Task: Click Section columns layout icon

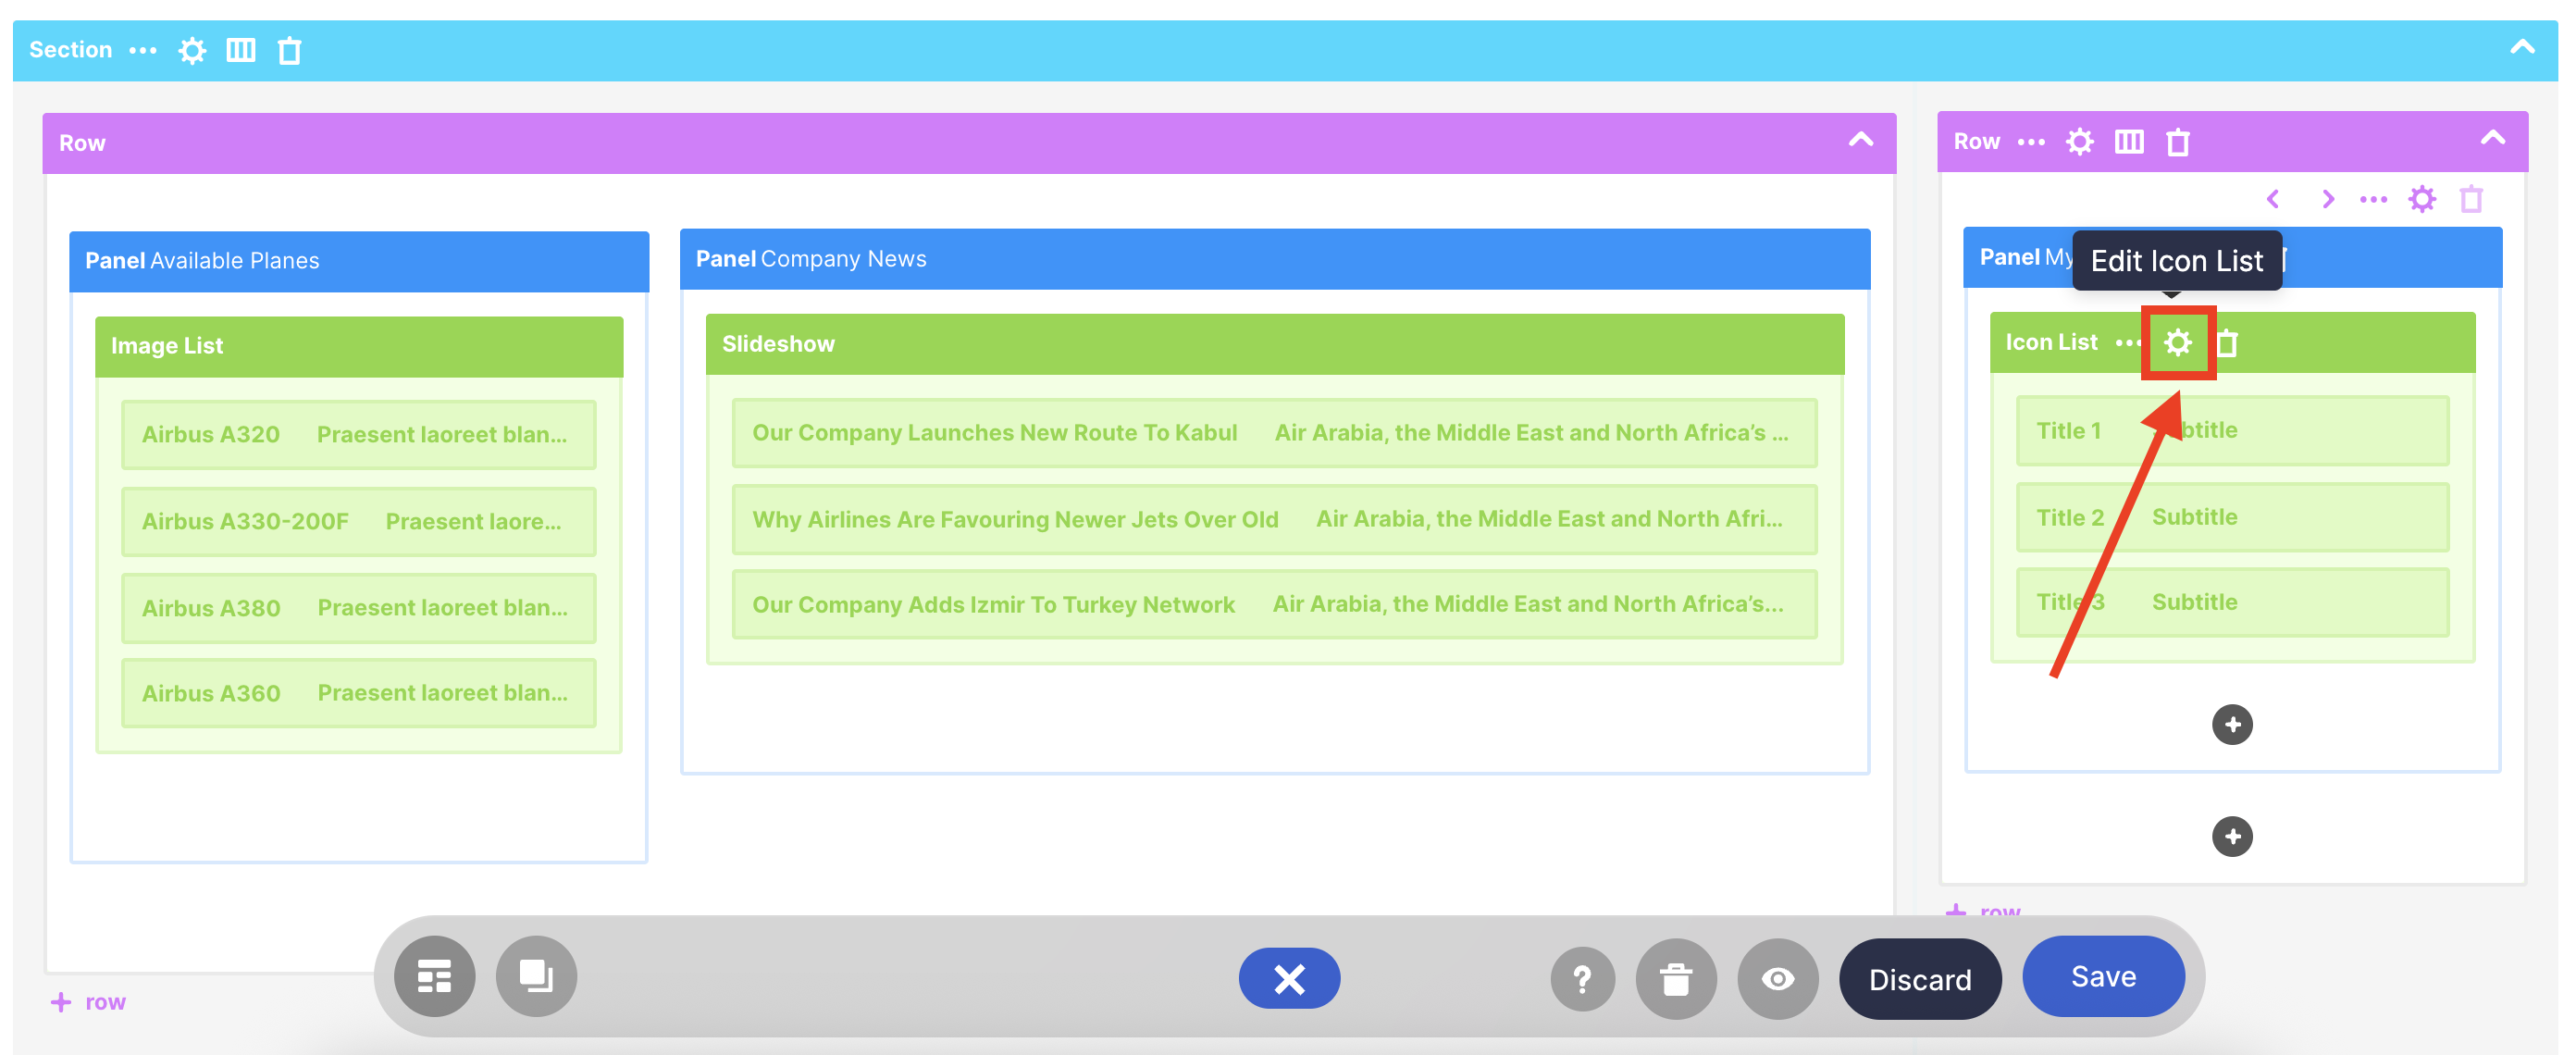Action: tap(241, 50)
